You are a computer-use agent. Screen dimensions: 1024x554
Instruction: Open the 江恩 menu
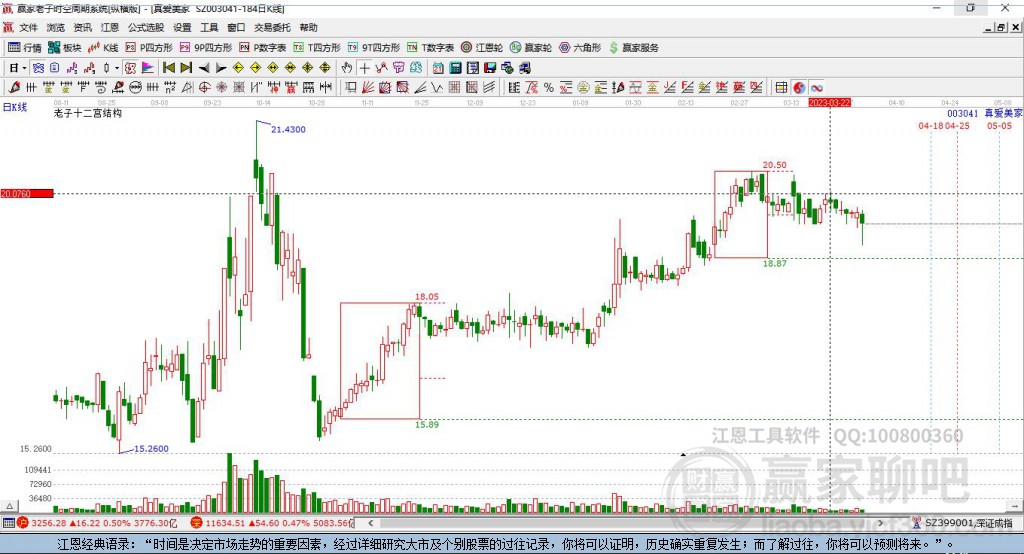click(x=110, y=27)
